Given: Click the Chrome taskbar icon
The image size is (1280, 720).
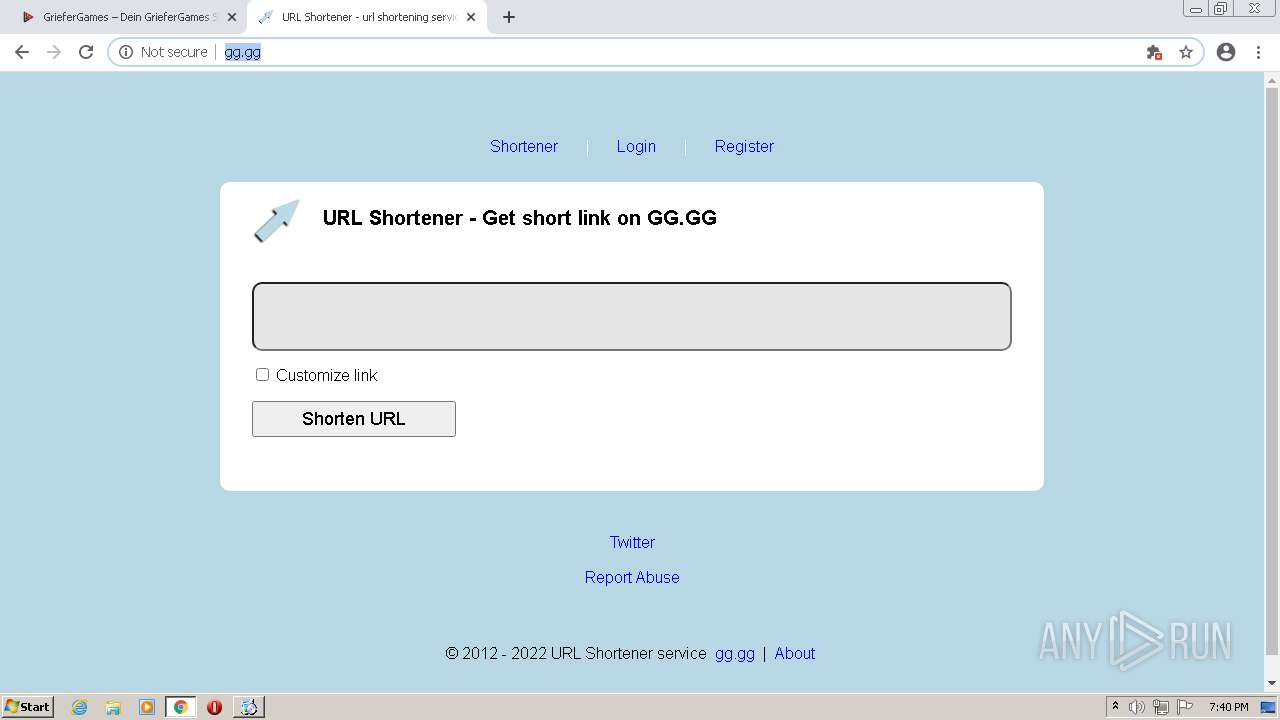Looking at the screenshot, I should tap(180, 707).
